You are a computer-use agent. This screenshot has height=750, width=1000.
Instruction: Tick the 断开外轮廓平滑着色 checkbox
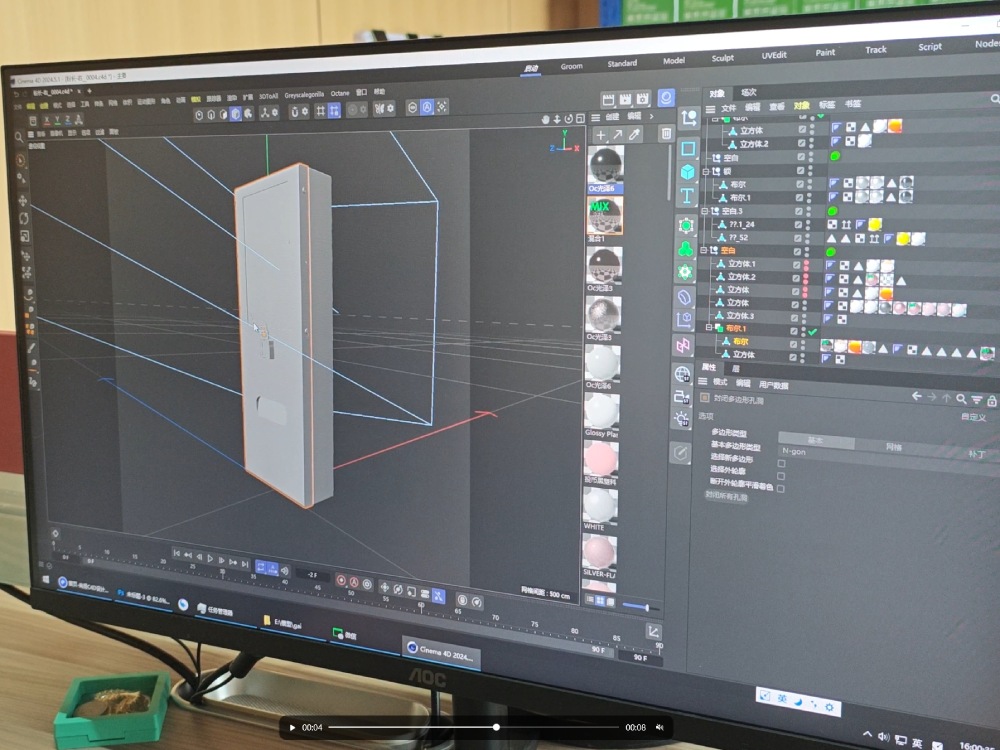[780, 489]
